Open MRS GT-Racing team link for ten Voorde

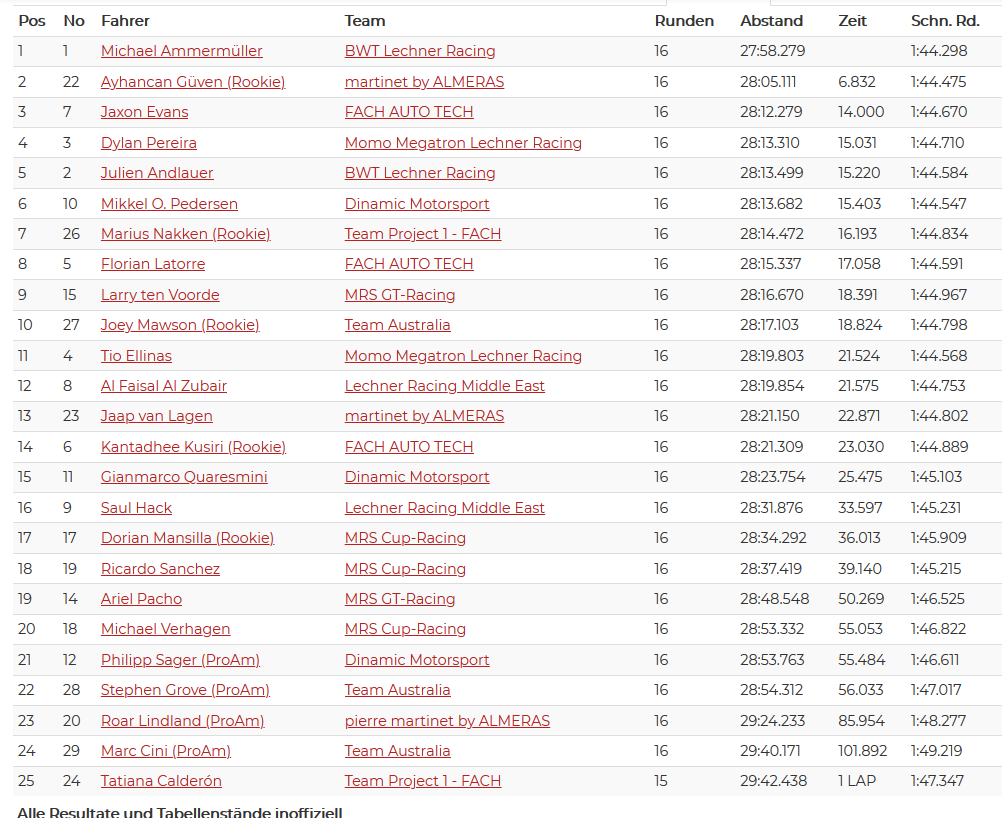400,295
